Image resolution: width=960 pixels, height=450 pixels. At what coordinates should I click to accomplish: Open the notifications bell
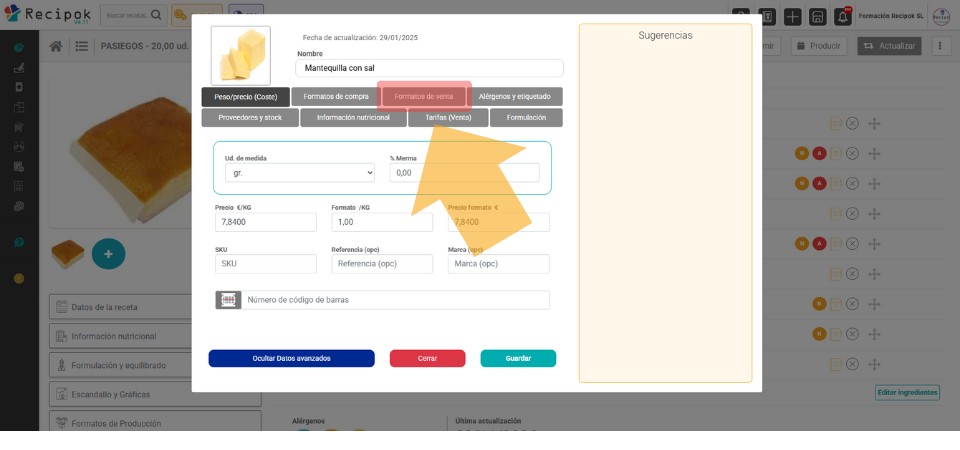pos(842,16)
